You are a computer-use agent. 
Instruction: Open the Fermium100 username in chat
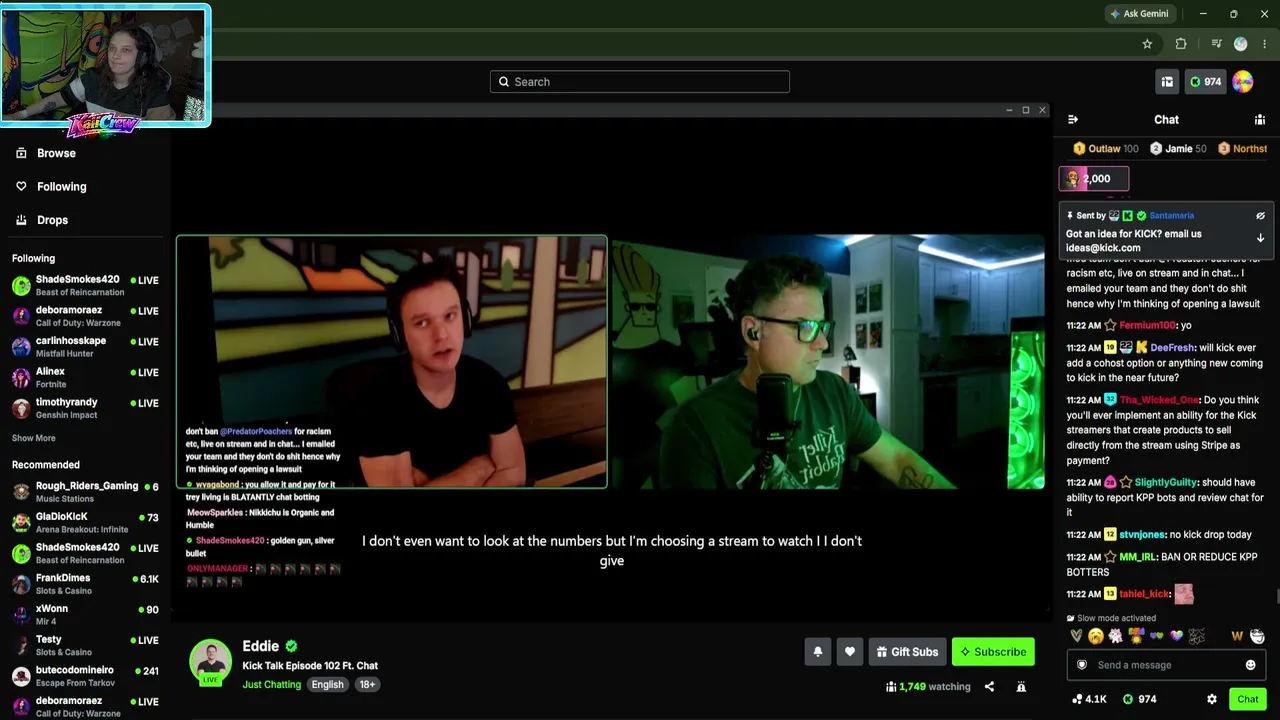pyautogui.click(x=1148, y=326)
